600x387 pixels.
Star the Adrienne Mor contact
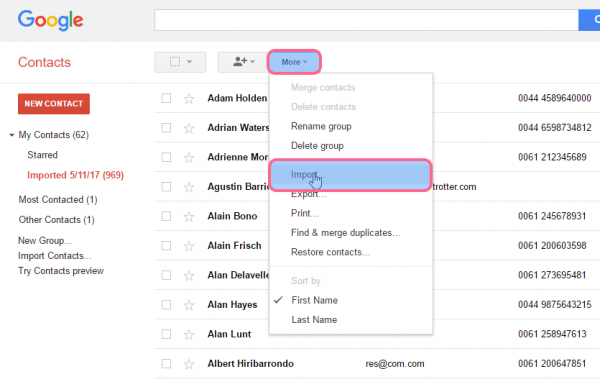(189, 157)
